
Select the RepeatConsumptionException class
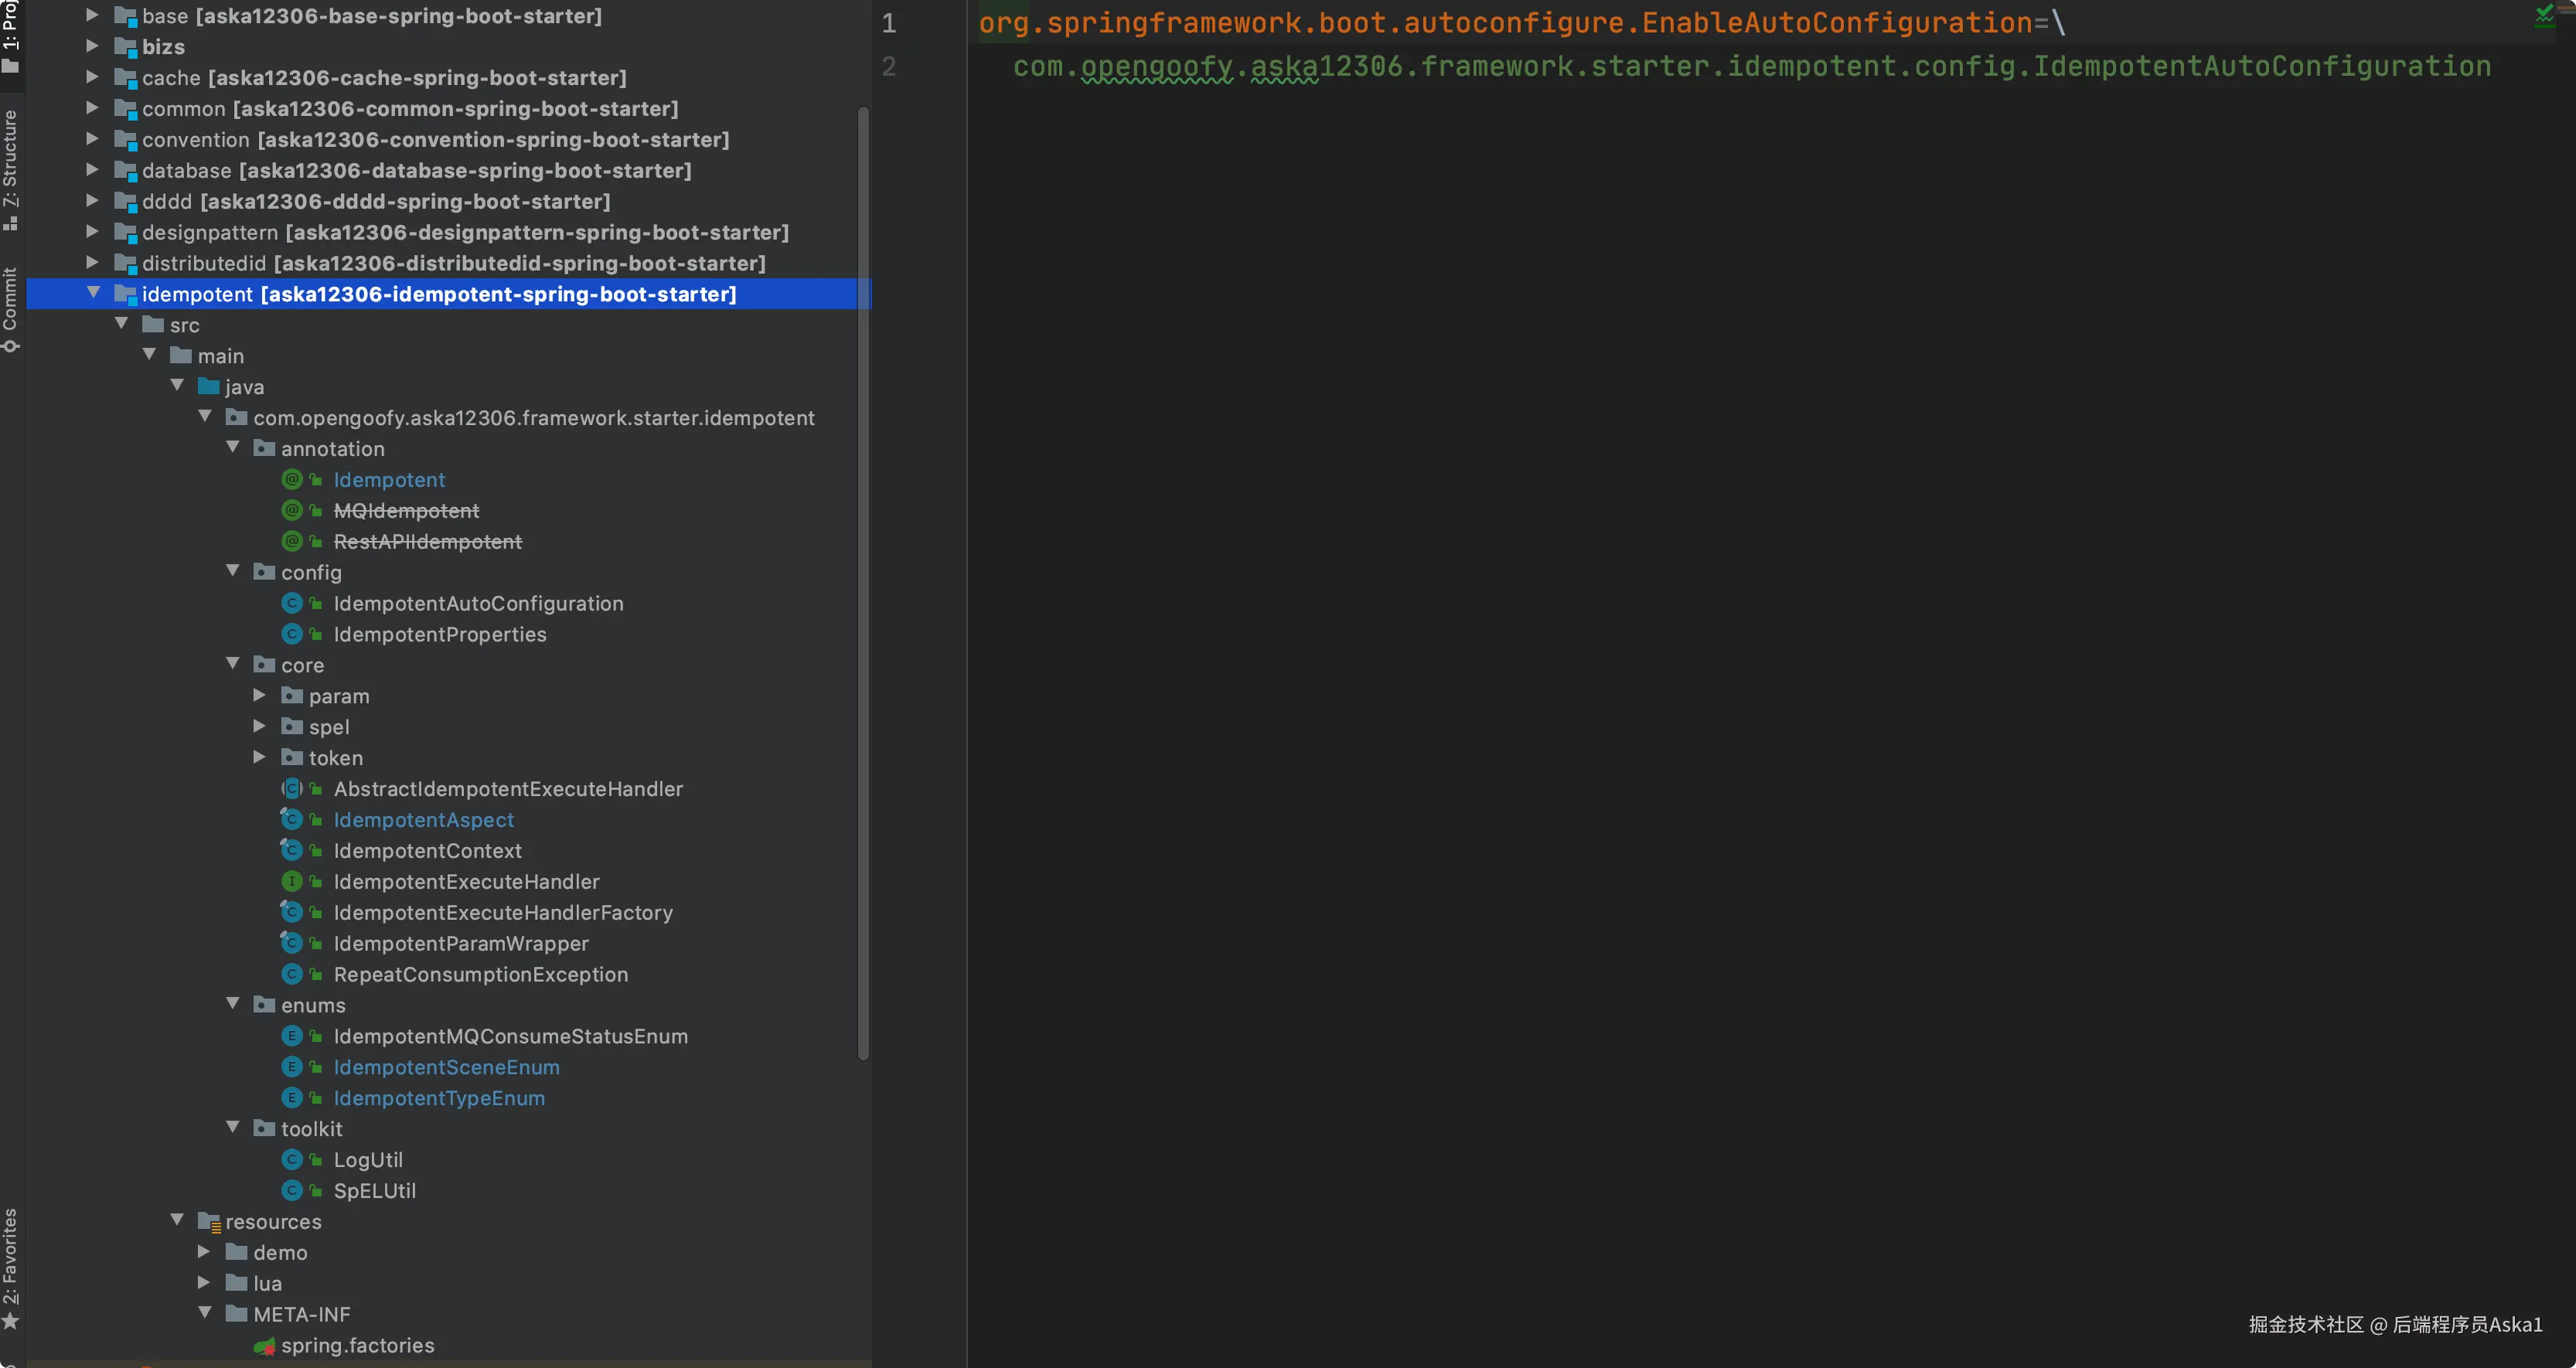point(480,975)
